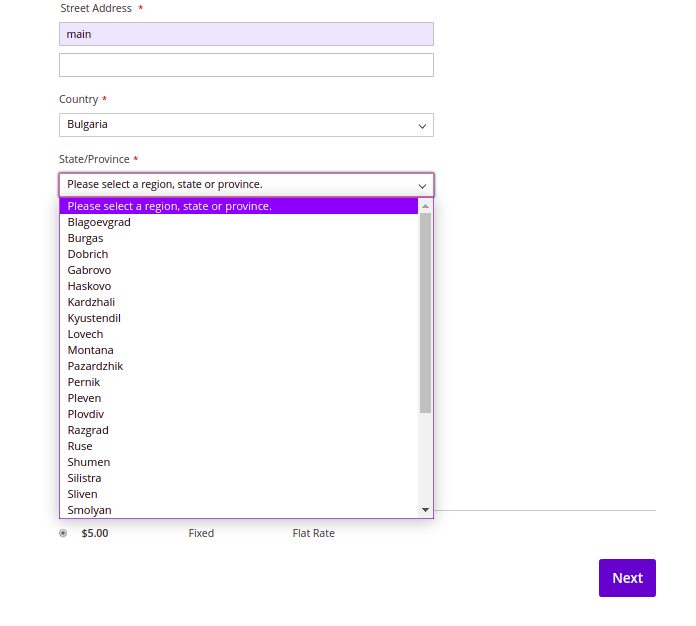Choose Blagoevgrad from the region list
Image resolution: width=696 pixels, height=626 pixels.
[239, 222]
